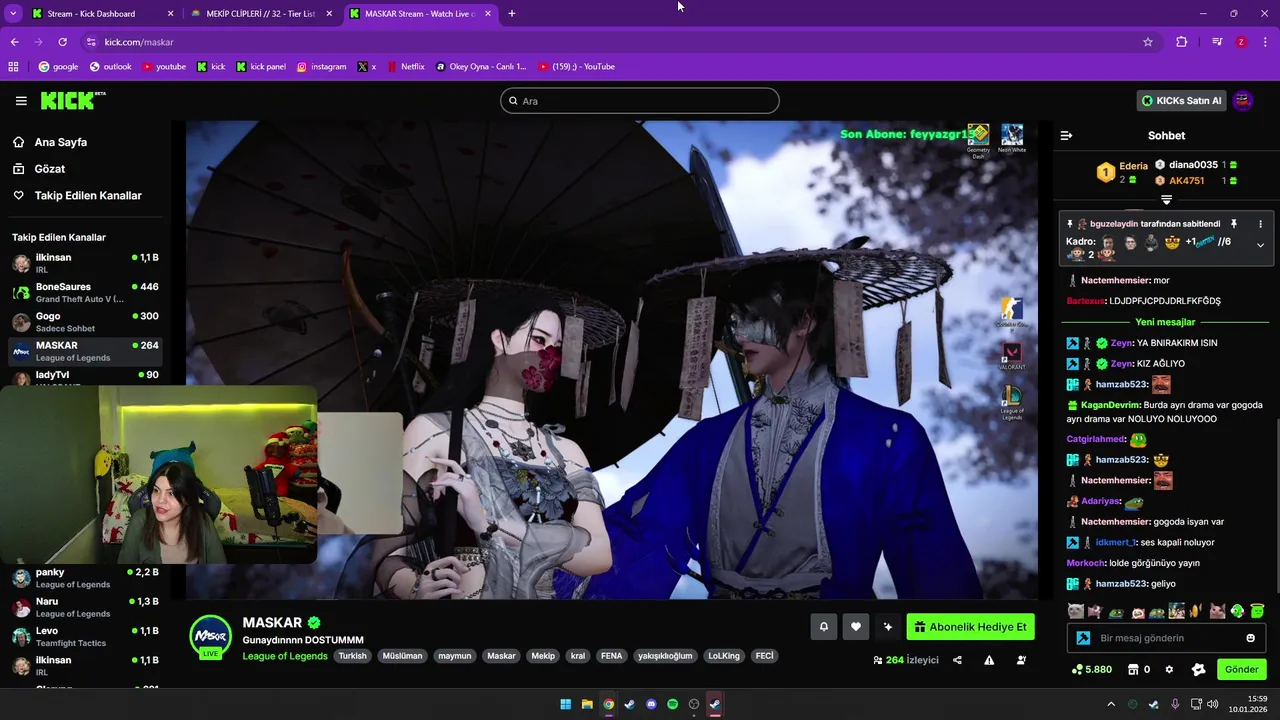Switch to MEKİP CLİPLERİ Tier List tab
The image size is (1280, 720).
pyautogui.click(x=260, y=14)
